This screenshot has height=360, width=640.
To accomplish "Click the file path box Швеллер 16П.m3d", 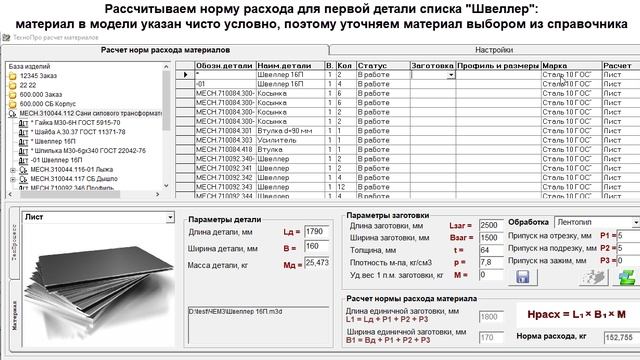I will 258,326.
